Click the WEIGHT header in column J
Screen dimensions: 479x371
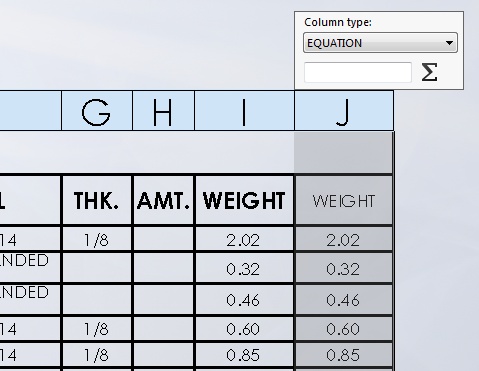click(344, 200)
